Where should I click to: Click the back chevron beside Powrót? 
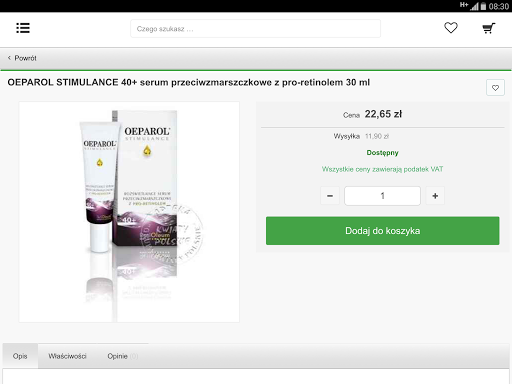click(x=9, y=58)
